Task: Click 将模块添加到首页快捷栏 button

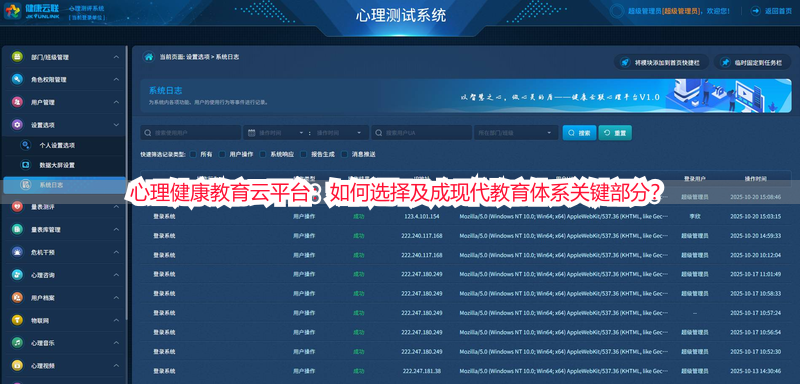Action: click(x=661, y=62)
